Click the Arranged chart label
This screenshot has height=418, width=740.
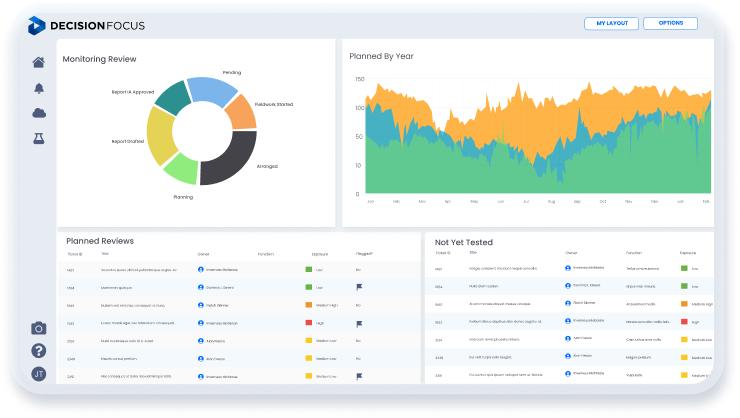(x=267, y=166)
